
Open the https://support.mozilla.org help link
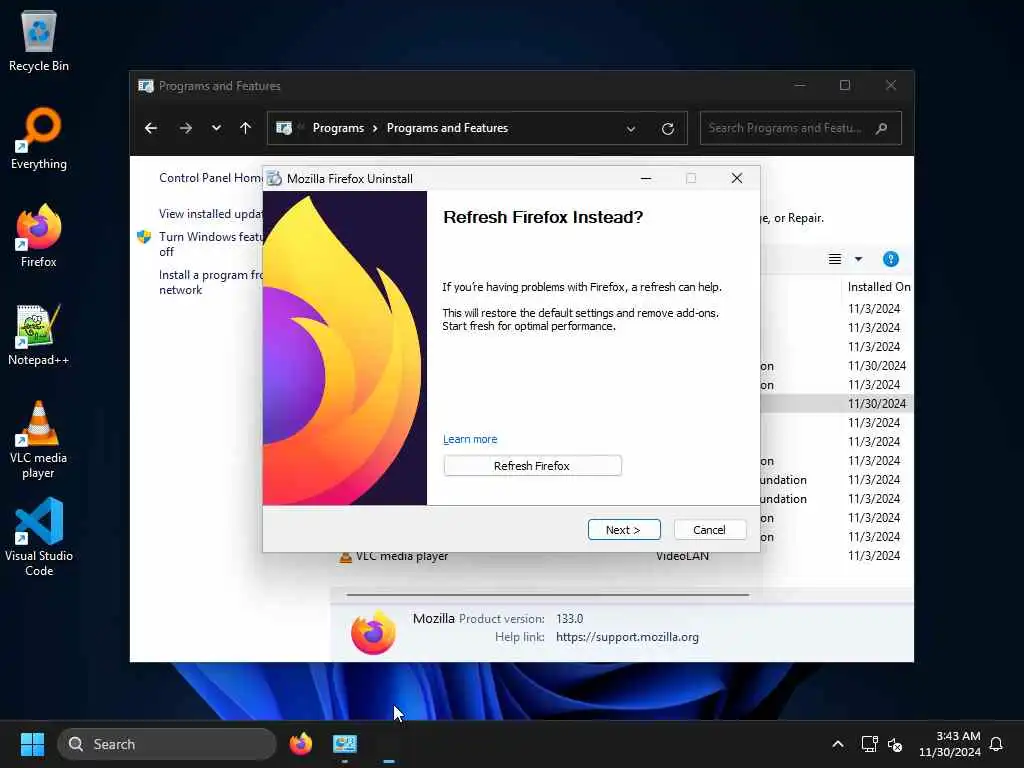point(627,637)
